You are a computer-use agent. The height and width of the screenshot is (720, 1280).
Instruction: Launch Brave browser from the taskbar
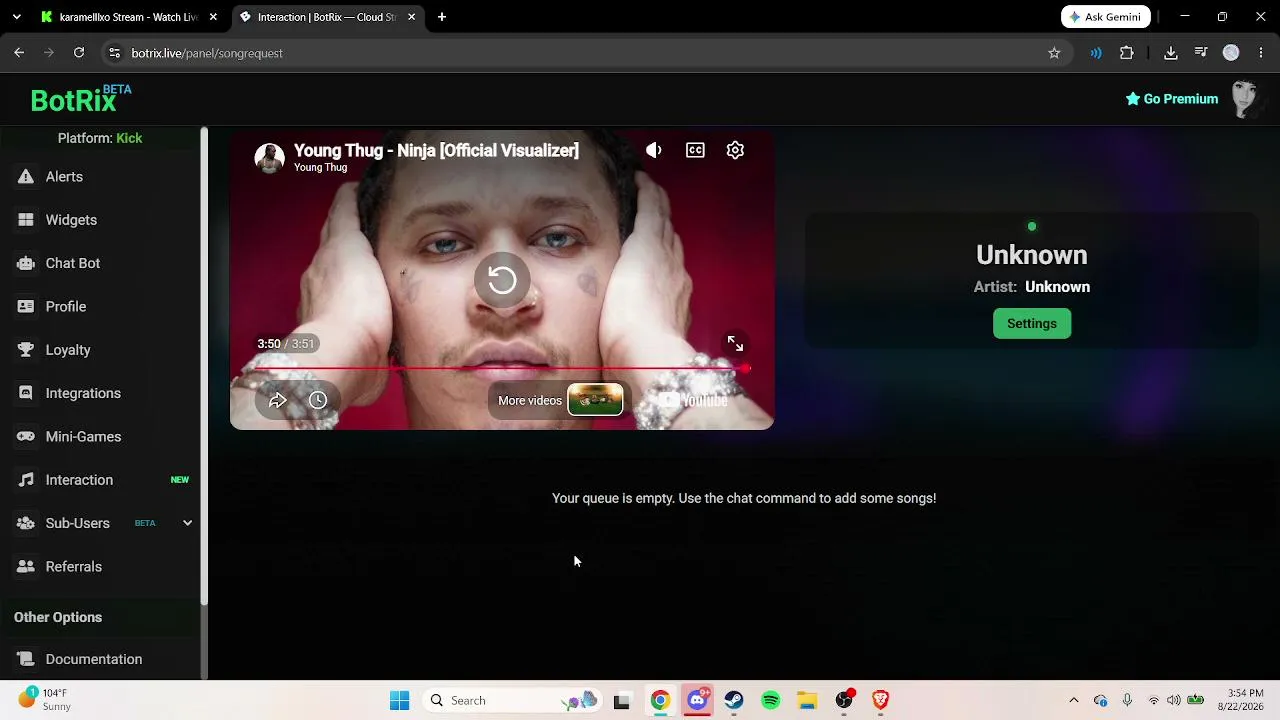click(881, 701)
